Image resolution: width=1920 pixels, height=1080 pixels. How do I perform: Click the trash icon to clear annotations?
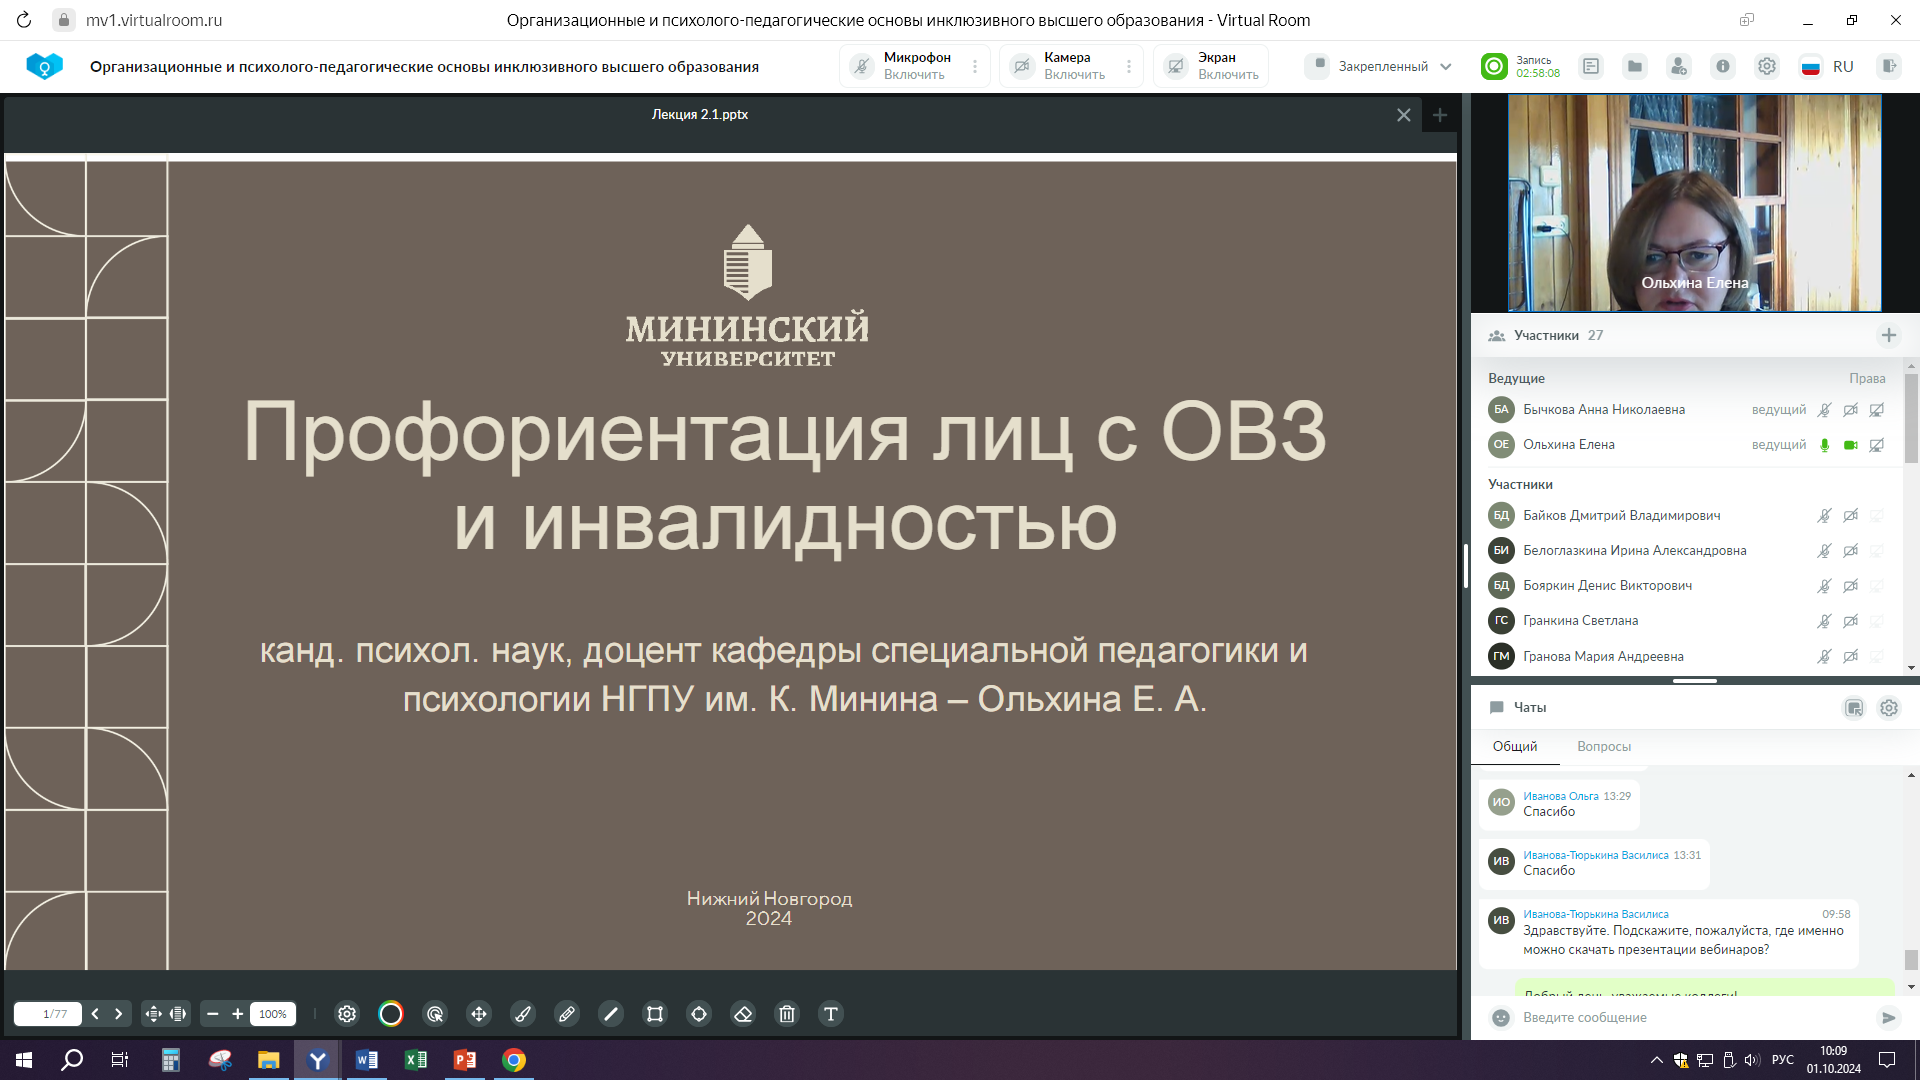click(787, 1014)
